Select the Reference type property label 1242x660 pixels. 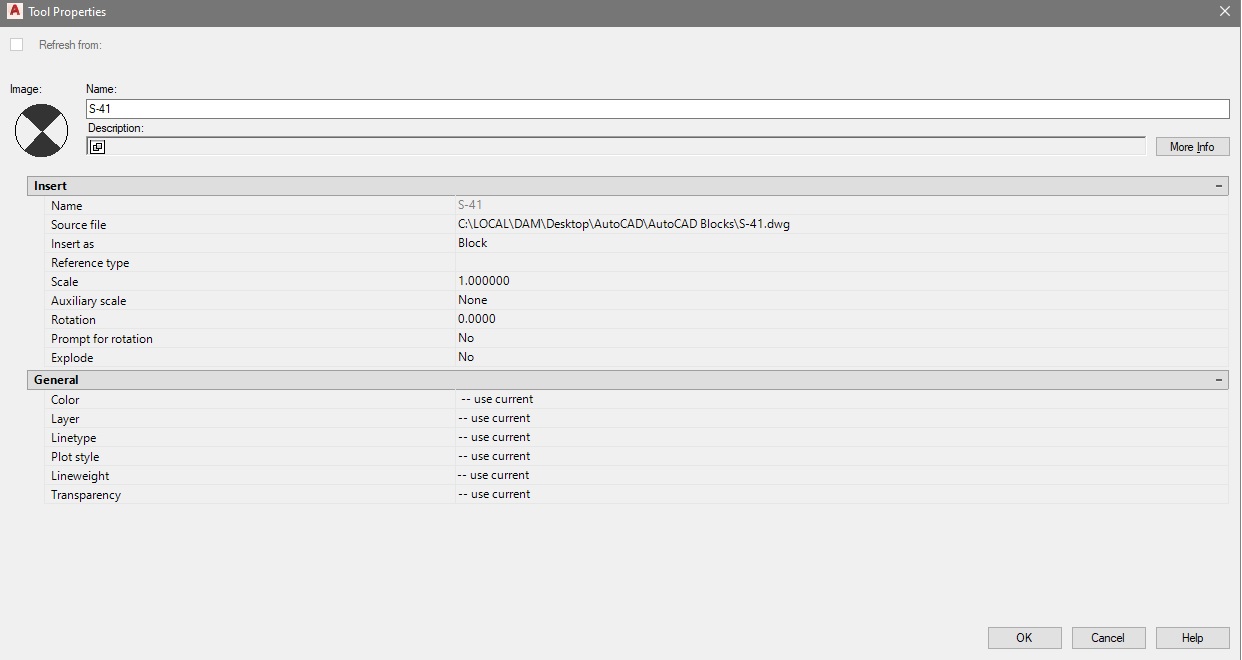pos(90,263)
